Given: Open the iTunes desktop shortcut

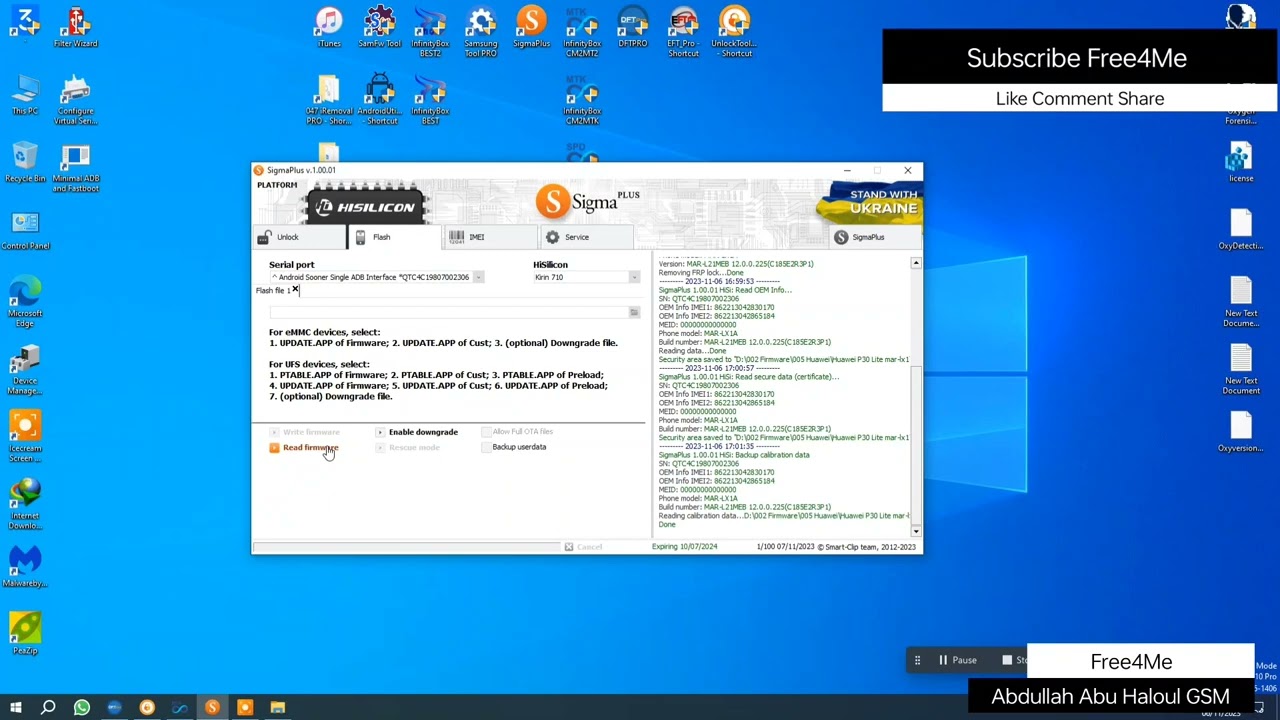Looking at the screenshot, I should coord(329,27).
